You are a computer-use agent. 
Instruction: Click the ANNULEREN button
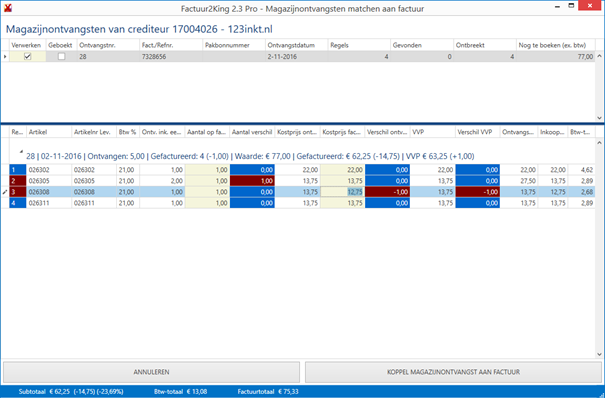click(151, 372)
